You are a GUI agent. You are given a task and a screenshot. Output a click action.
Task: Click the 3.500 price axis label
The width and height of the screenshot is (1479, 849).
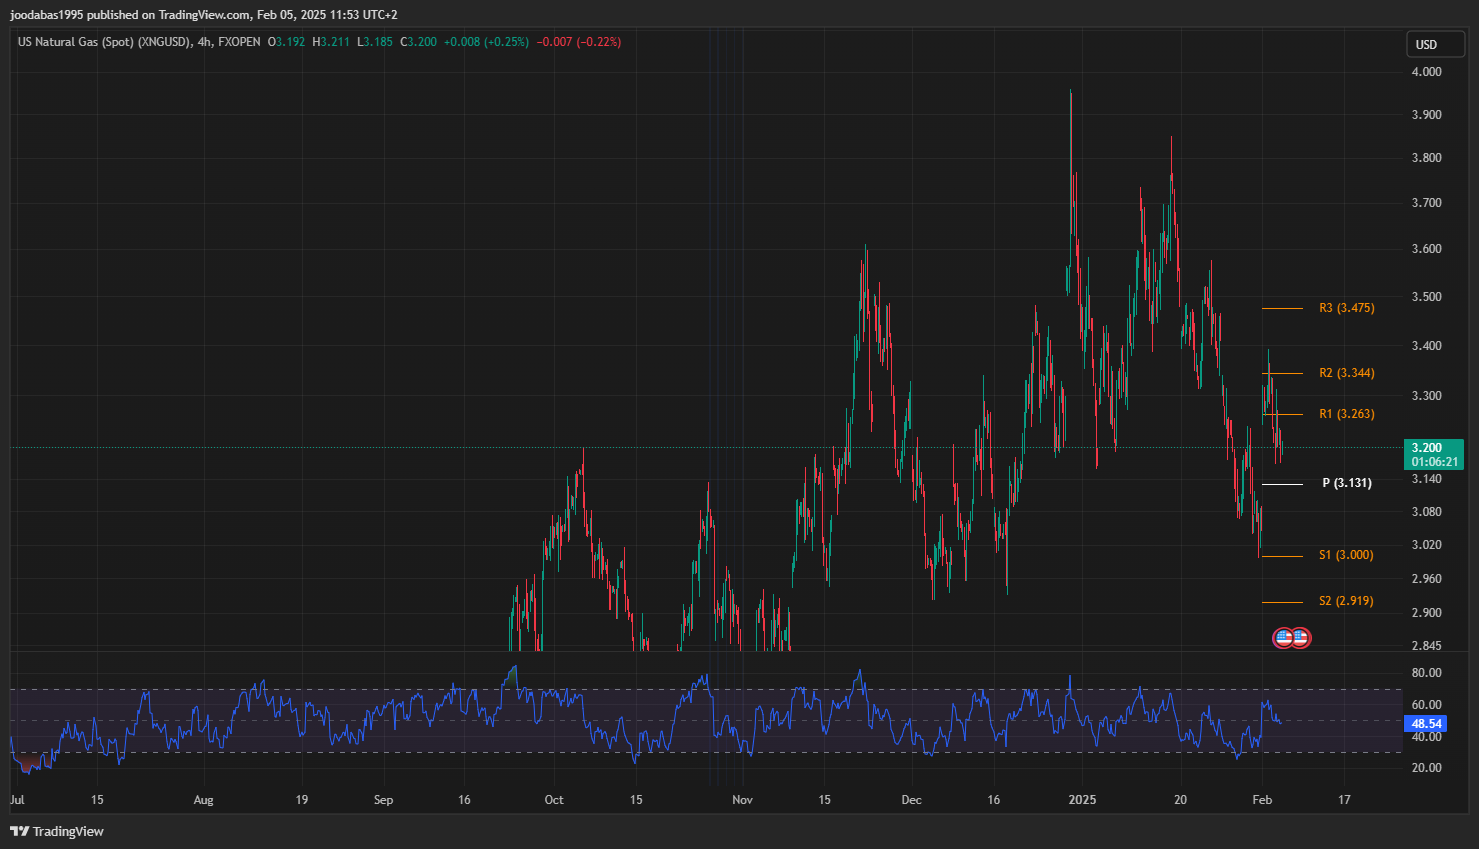(x=1426, y=297)
